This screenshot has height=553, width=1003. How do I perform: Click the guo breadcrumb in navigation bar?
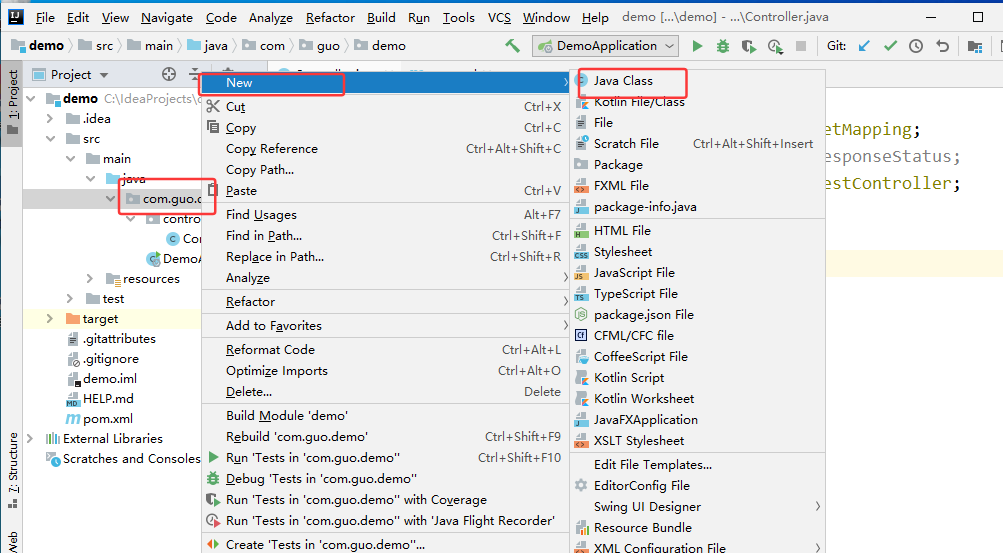(320, 46)
